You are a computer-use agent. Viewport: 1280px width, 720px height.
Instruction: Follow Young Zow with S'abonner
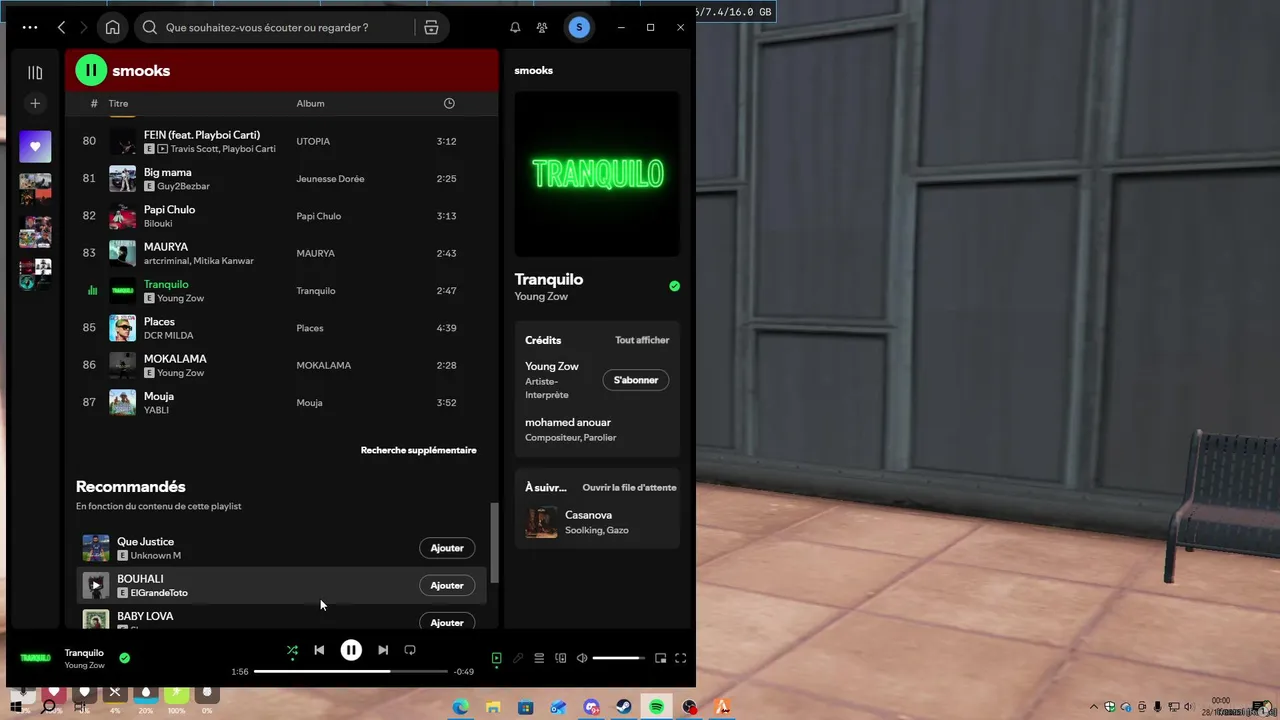[636, 380]
